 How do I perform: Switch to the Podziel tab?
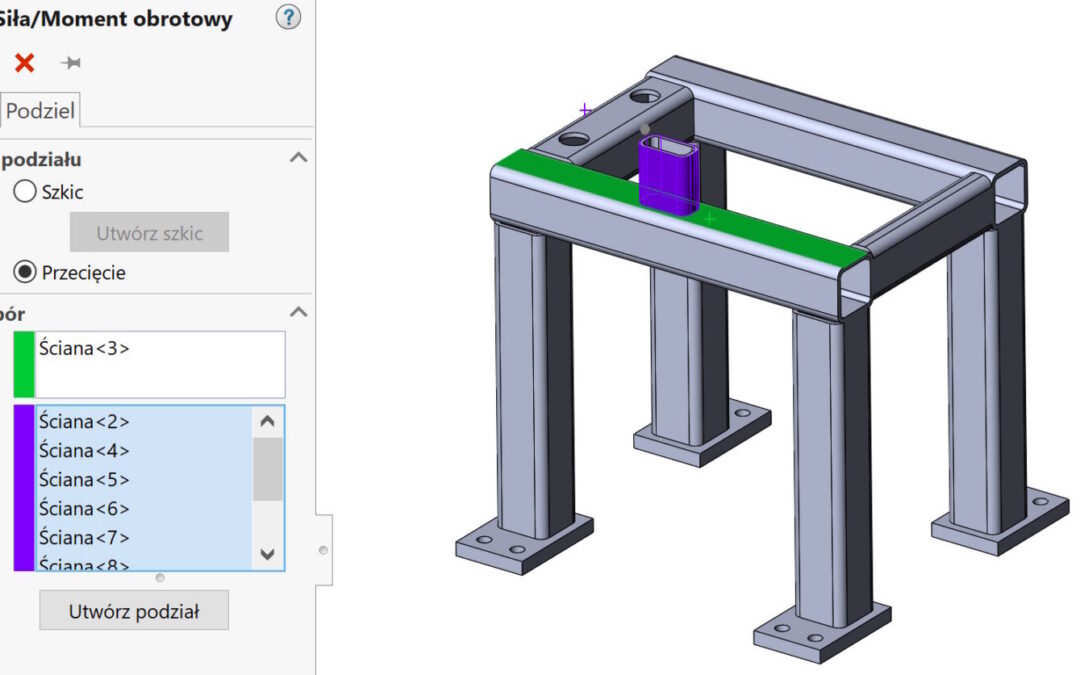click(40, 111)
